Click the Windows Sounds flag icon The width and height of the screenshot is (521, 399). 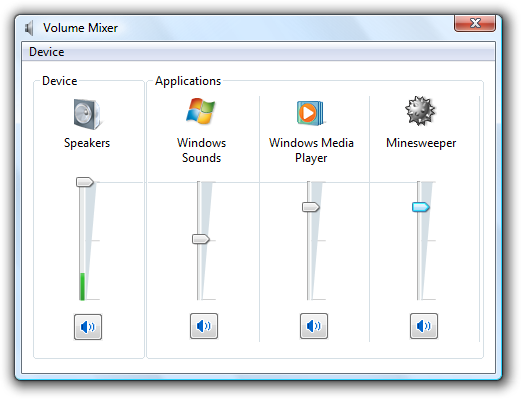tap(201, 111)
